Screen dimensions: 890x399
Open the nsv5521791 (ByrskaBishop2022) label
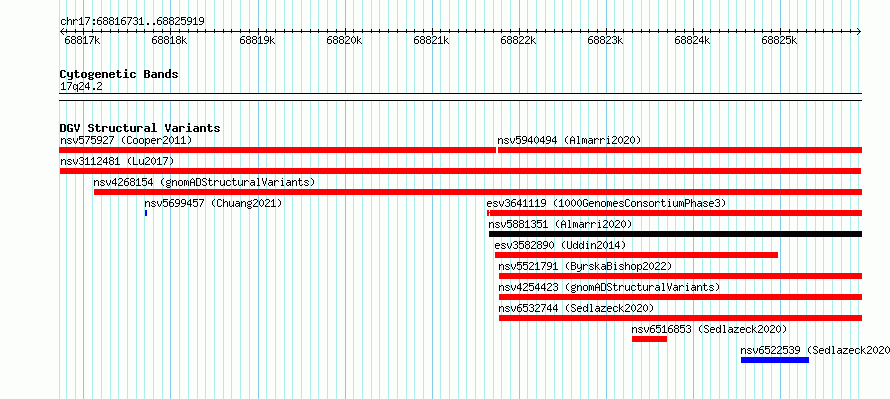585,266
